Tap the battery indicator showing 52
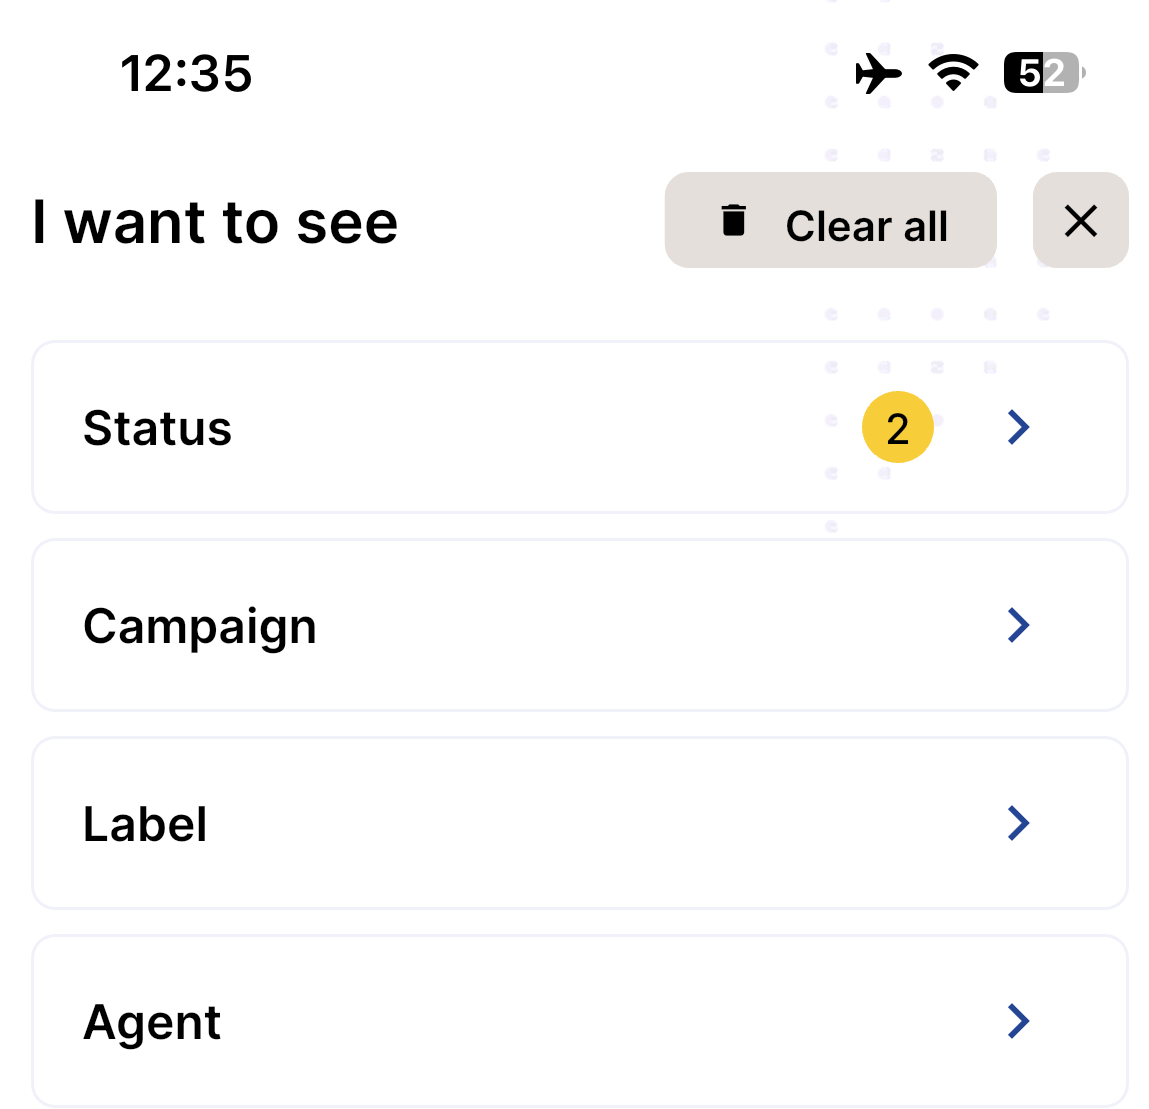Viewport: 1149px width, 1109px height. pyautogui.click(x=1040, y=73)
